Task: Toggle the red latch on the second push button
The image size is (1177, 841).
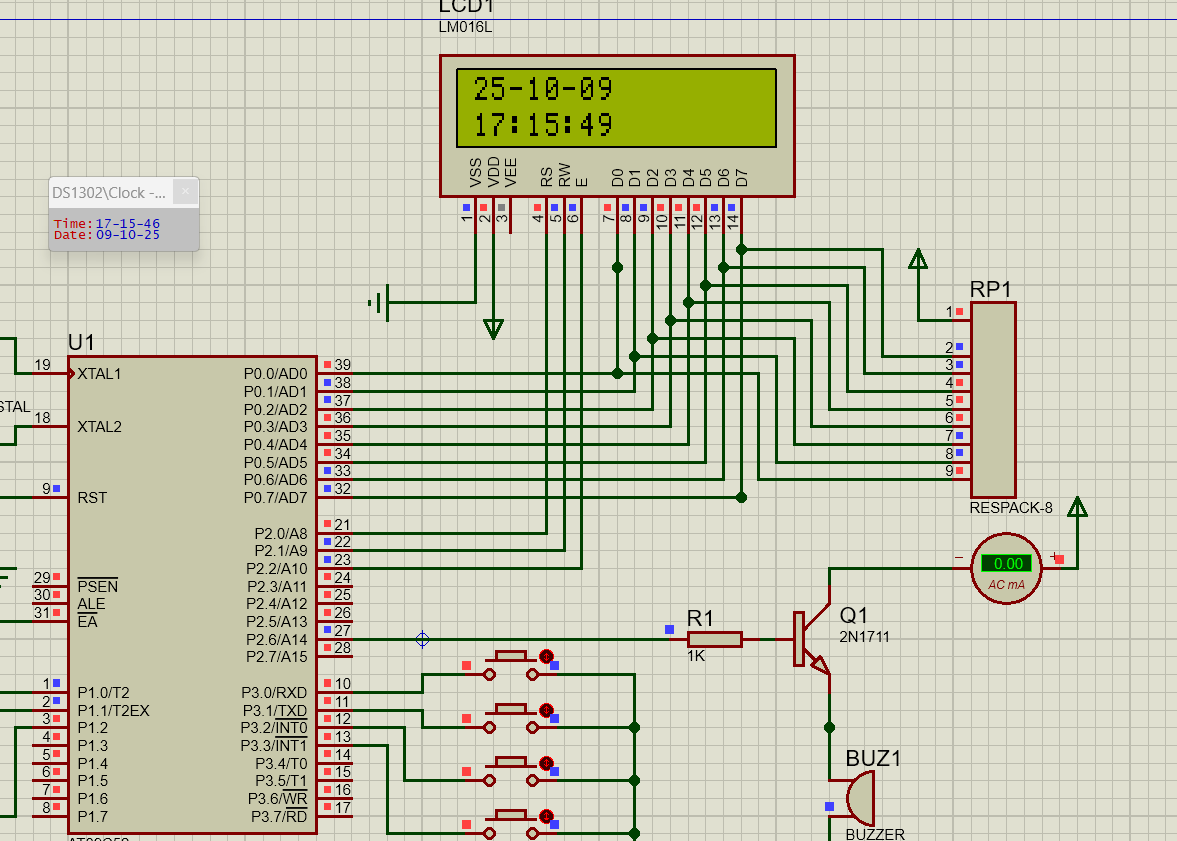Action: [x=546, y=710]
